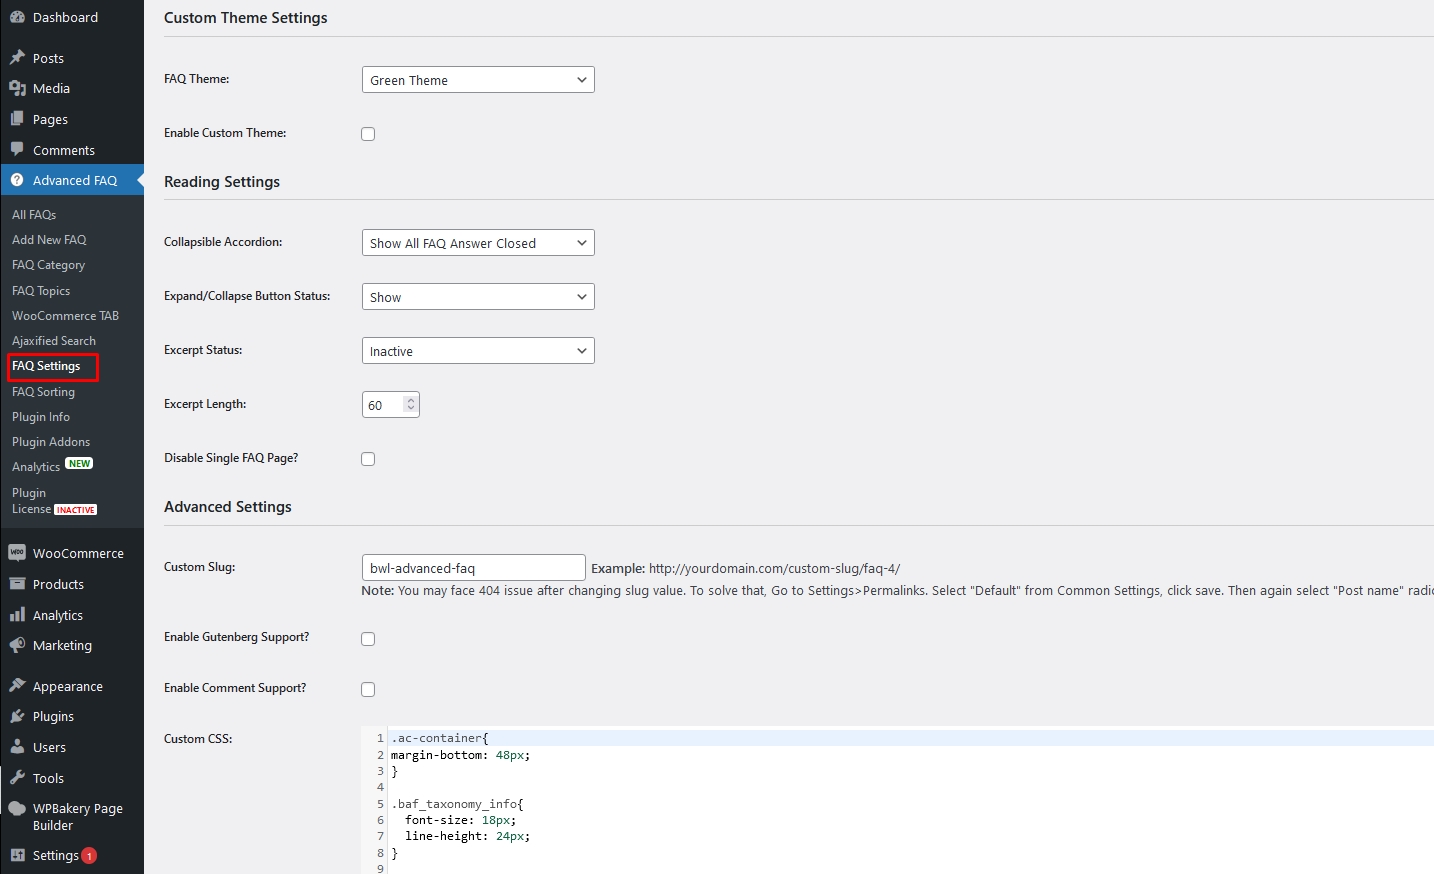This screenshot has height=874, width=1434.
Task: Click the WooCommerce sidebar icon
Action: pyautogui.click(x=17, y=553)
